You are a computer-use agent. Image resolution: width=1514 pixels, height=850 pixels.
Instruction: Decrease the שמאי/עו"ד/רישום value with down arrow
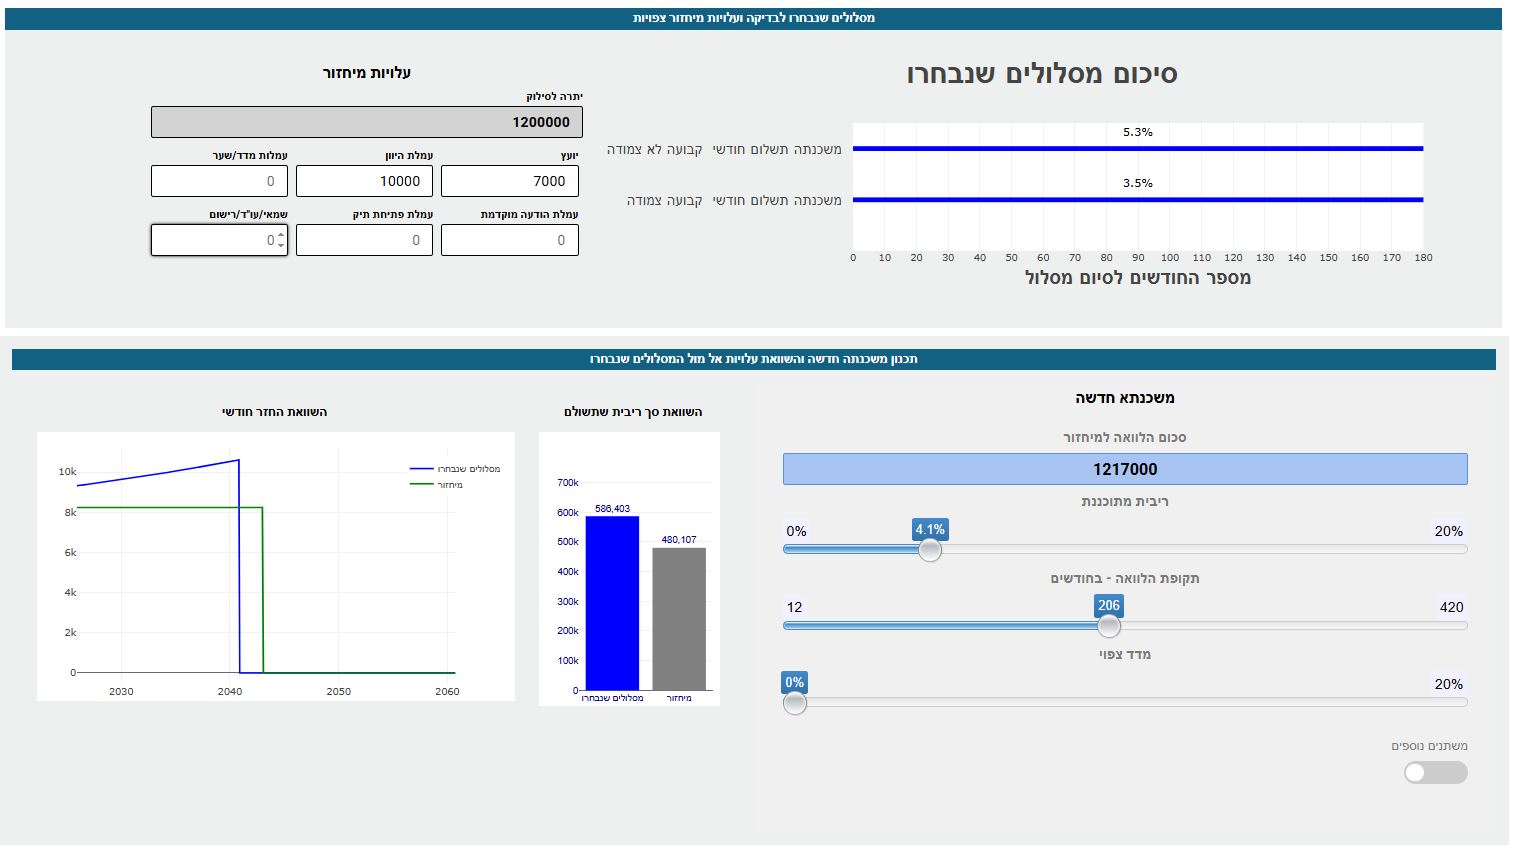tap(281, 245)
